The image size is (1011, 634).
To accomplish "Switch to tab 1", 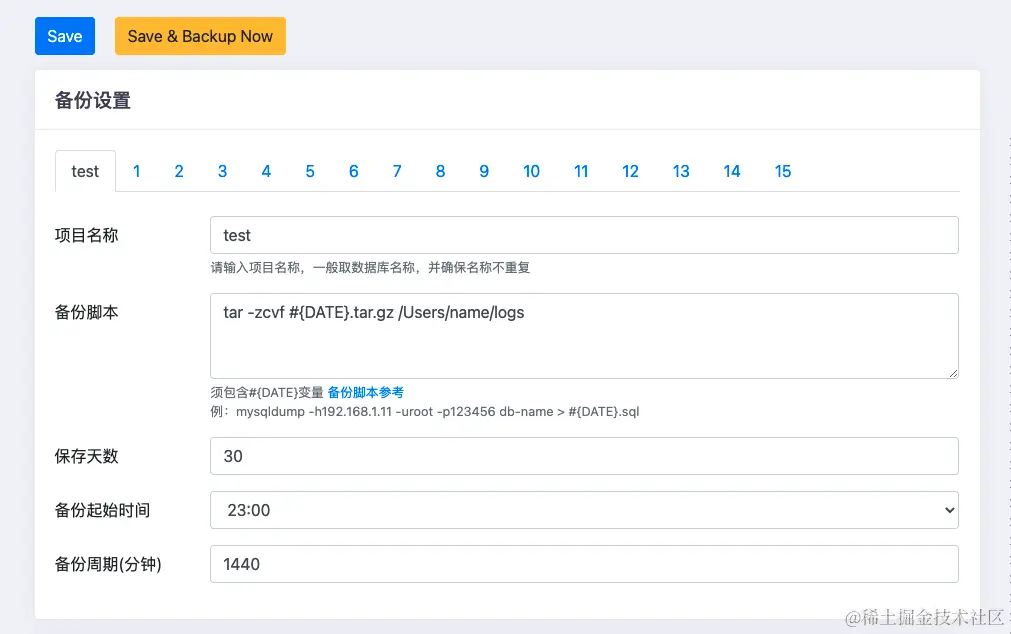I will click(136, 171).
